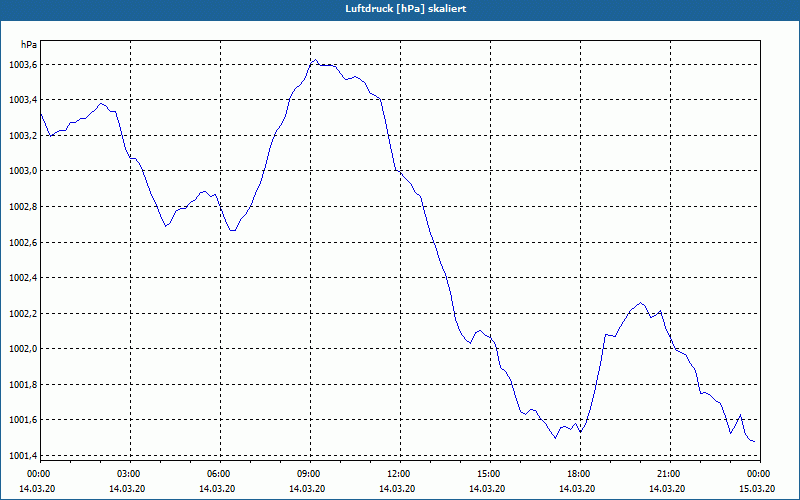Select the 09:00 time axis label
This screenshot has height=500, width=800.
coord(311,474)
